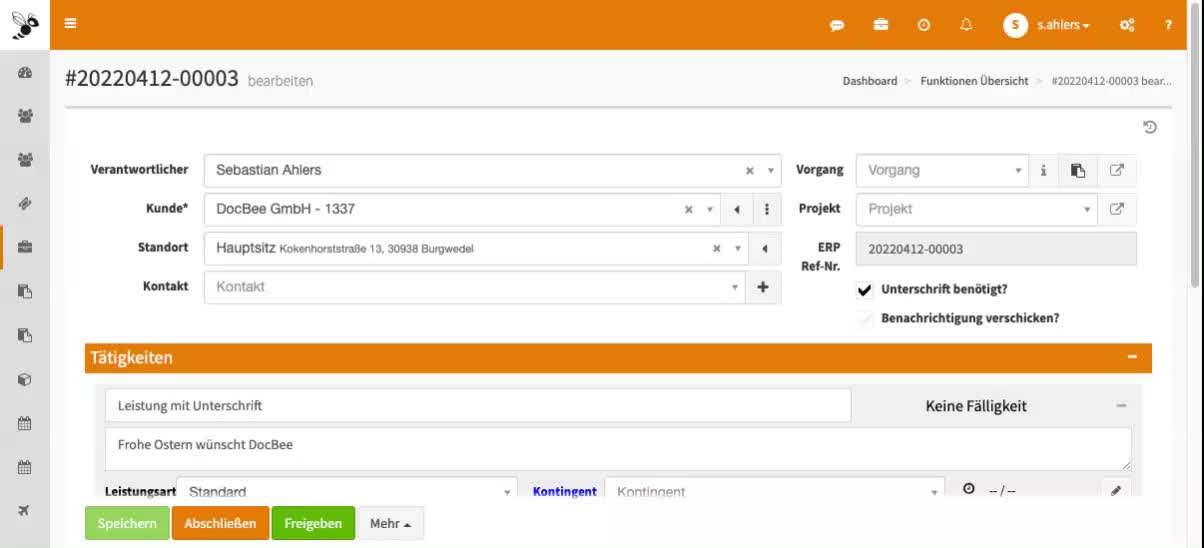Viewport: 1204px width, 548px height.
Task: Click the Leistung mit Unterschrift title field
Action: click(478, 406)
